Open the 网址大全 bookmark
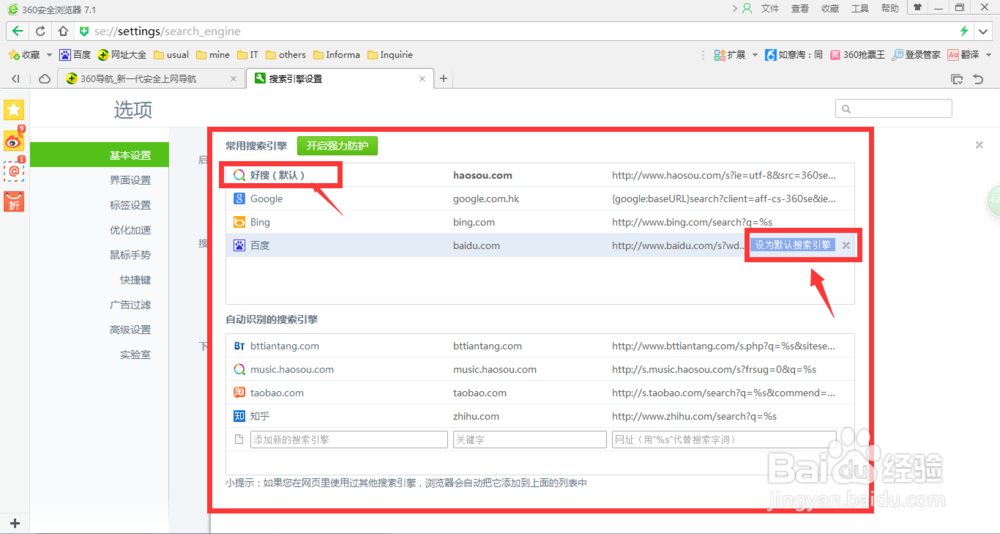The image size is (1000, 534). (x=122, y=55)
